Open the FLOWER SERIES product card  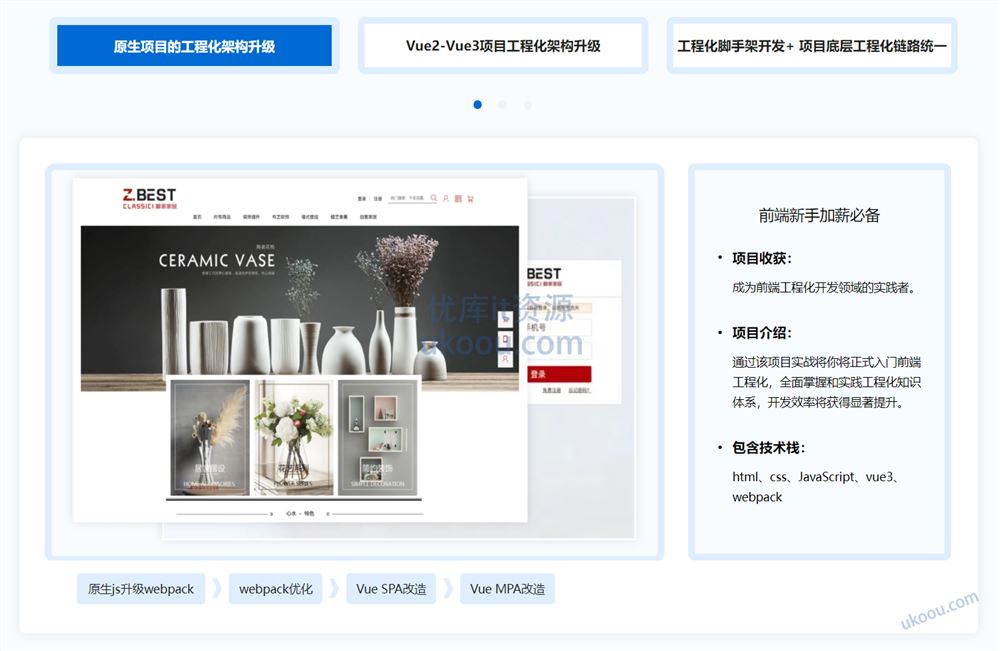click(x=294, y=437)
